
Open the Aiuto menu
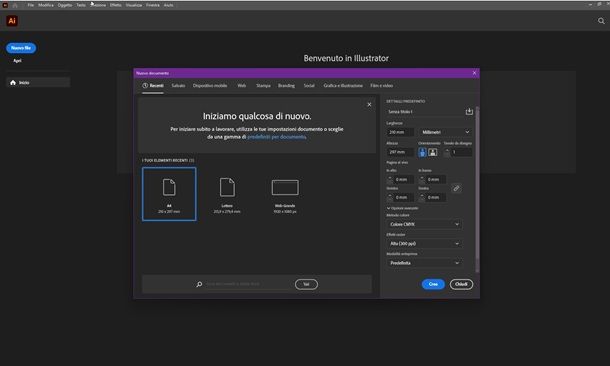[x=168, y=5]
